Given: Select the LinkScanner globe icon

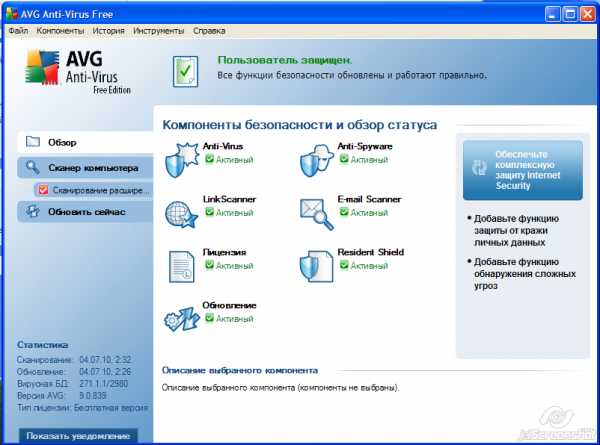Looking at the screenshot, I should (181, 214).
